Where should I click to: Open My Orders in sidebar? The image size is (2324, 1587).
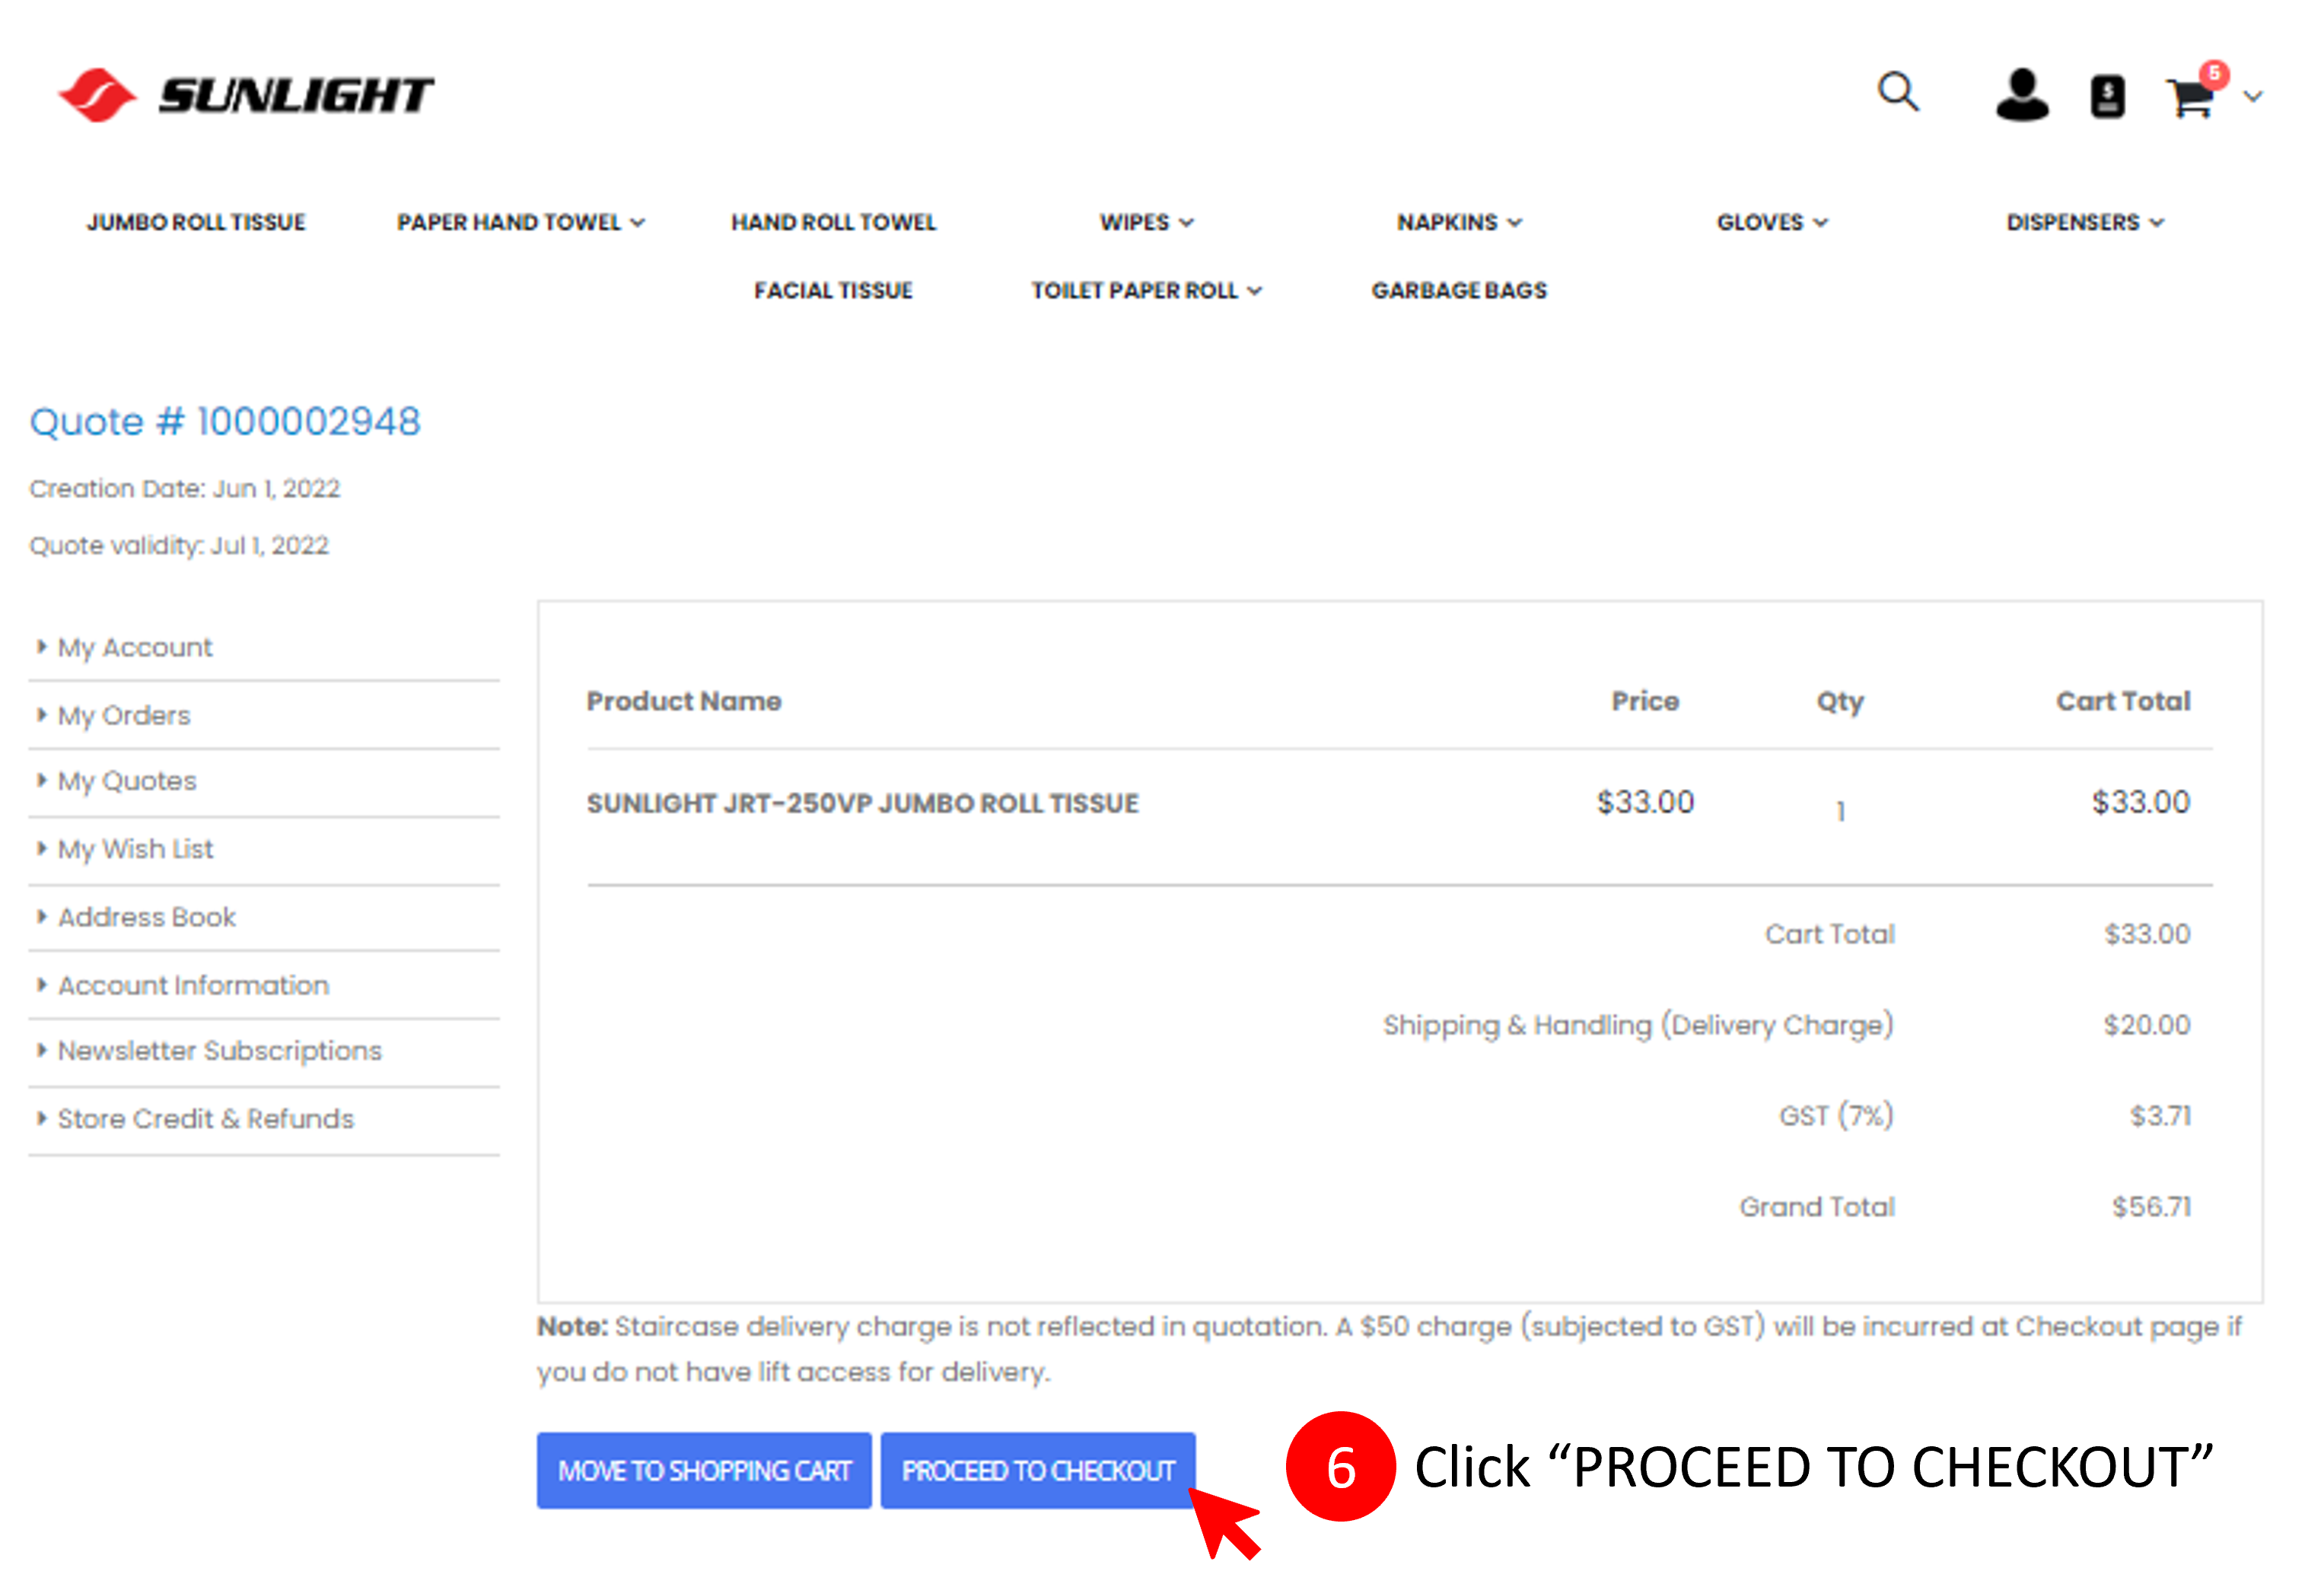pyautogui.click(x=124, y=716)
